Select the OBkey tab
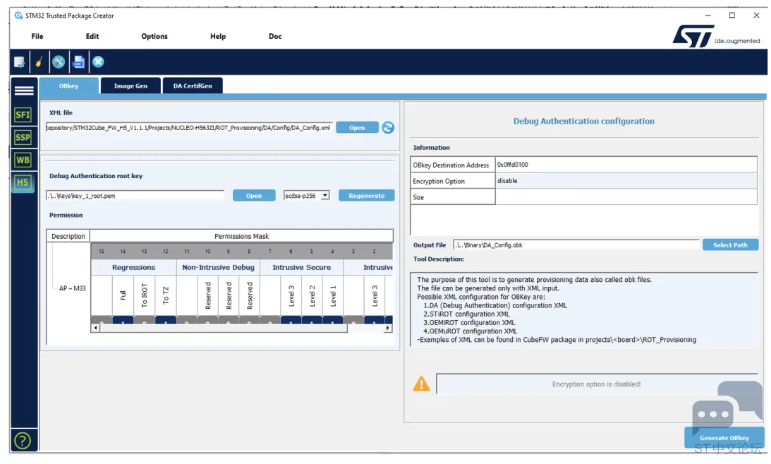Viewport: 771px width, 464px height. (69, 86)
